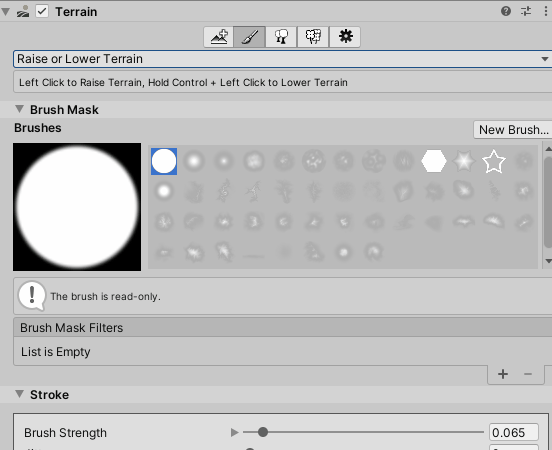Screen dimensions: 552x450
Task: Select the eight-point starburst brush thumbnail
Action: pyautogui.click(x=464, y=161)
